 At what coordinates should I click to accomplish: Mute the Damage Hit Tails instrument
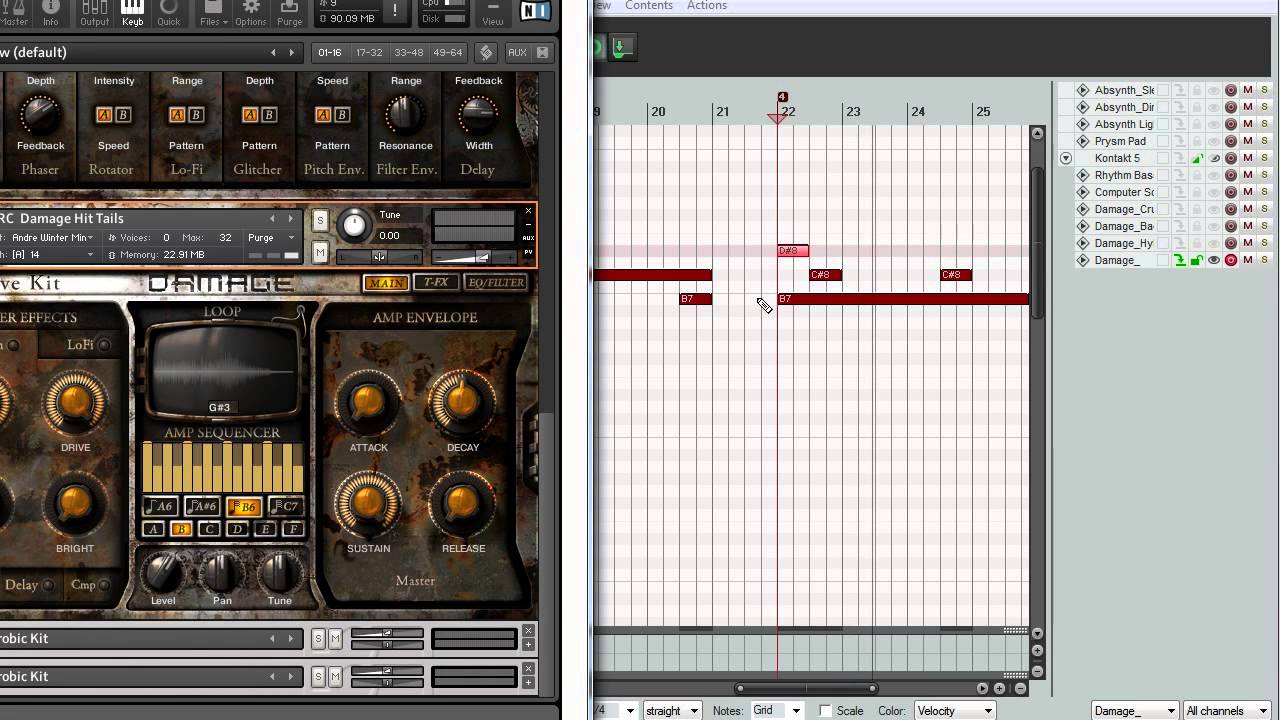tap(320, 253)
